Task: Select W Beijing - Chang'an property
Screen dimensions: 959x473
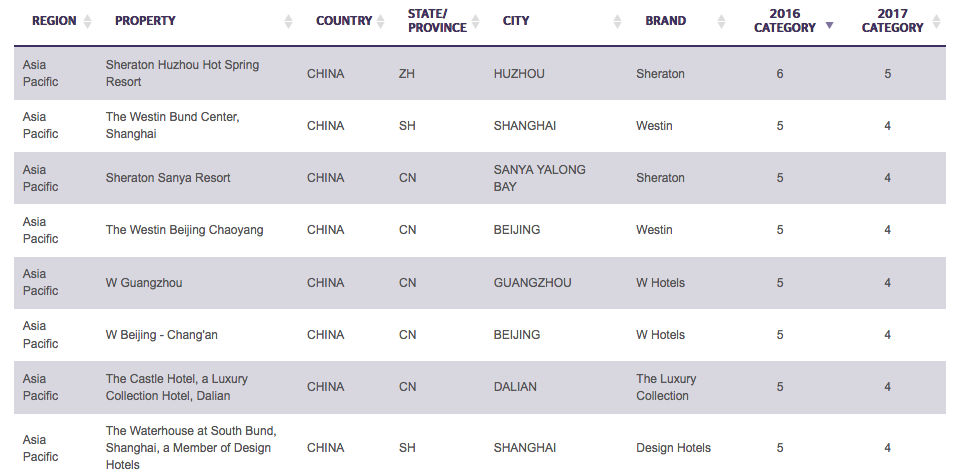Action: [161, 335]
